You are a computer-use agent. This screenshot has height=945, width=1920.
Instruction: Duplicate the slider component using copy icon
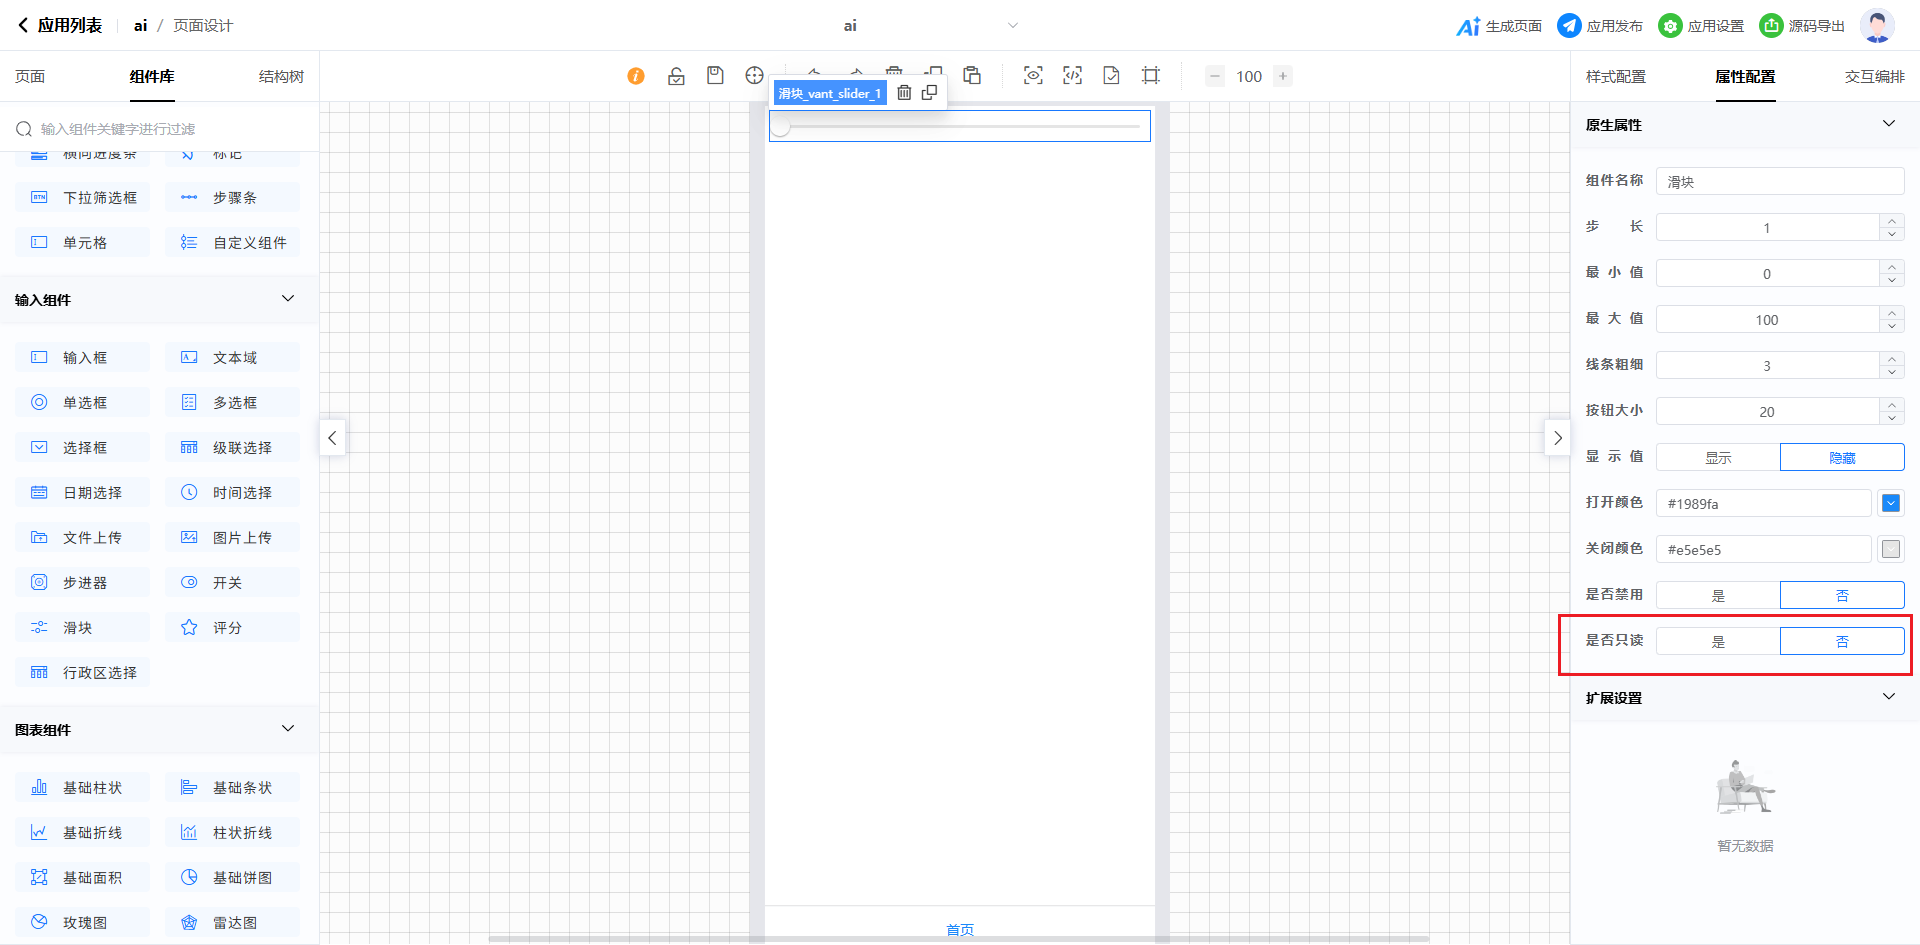(x=929, y=93)
